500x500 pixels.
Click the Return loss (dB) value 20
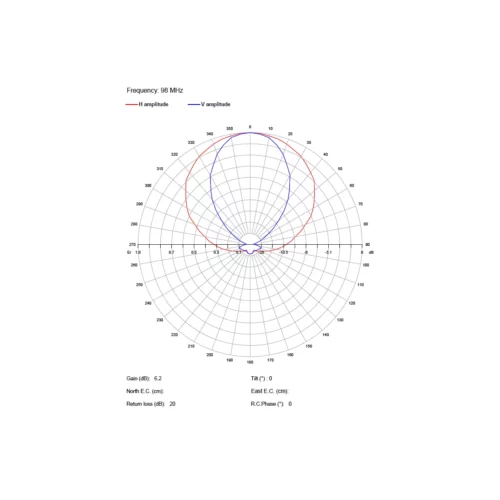172,404
